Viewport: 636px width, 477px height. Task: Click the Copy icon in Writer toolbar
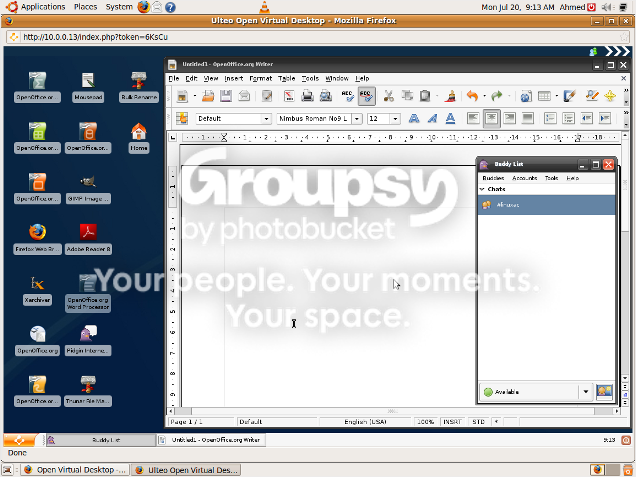coord(407,96)
